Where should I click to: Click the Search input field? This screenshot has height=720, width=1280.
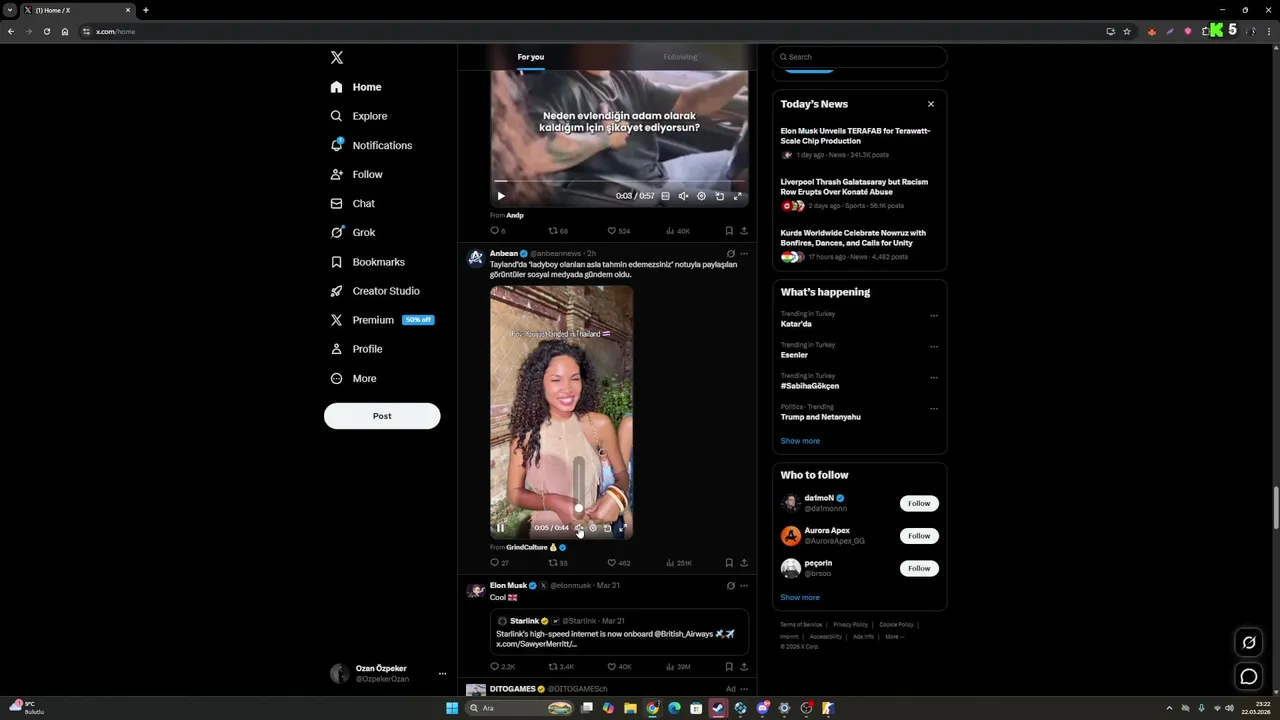[860, 57]
